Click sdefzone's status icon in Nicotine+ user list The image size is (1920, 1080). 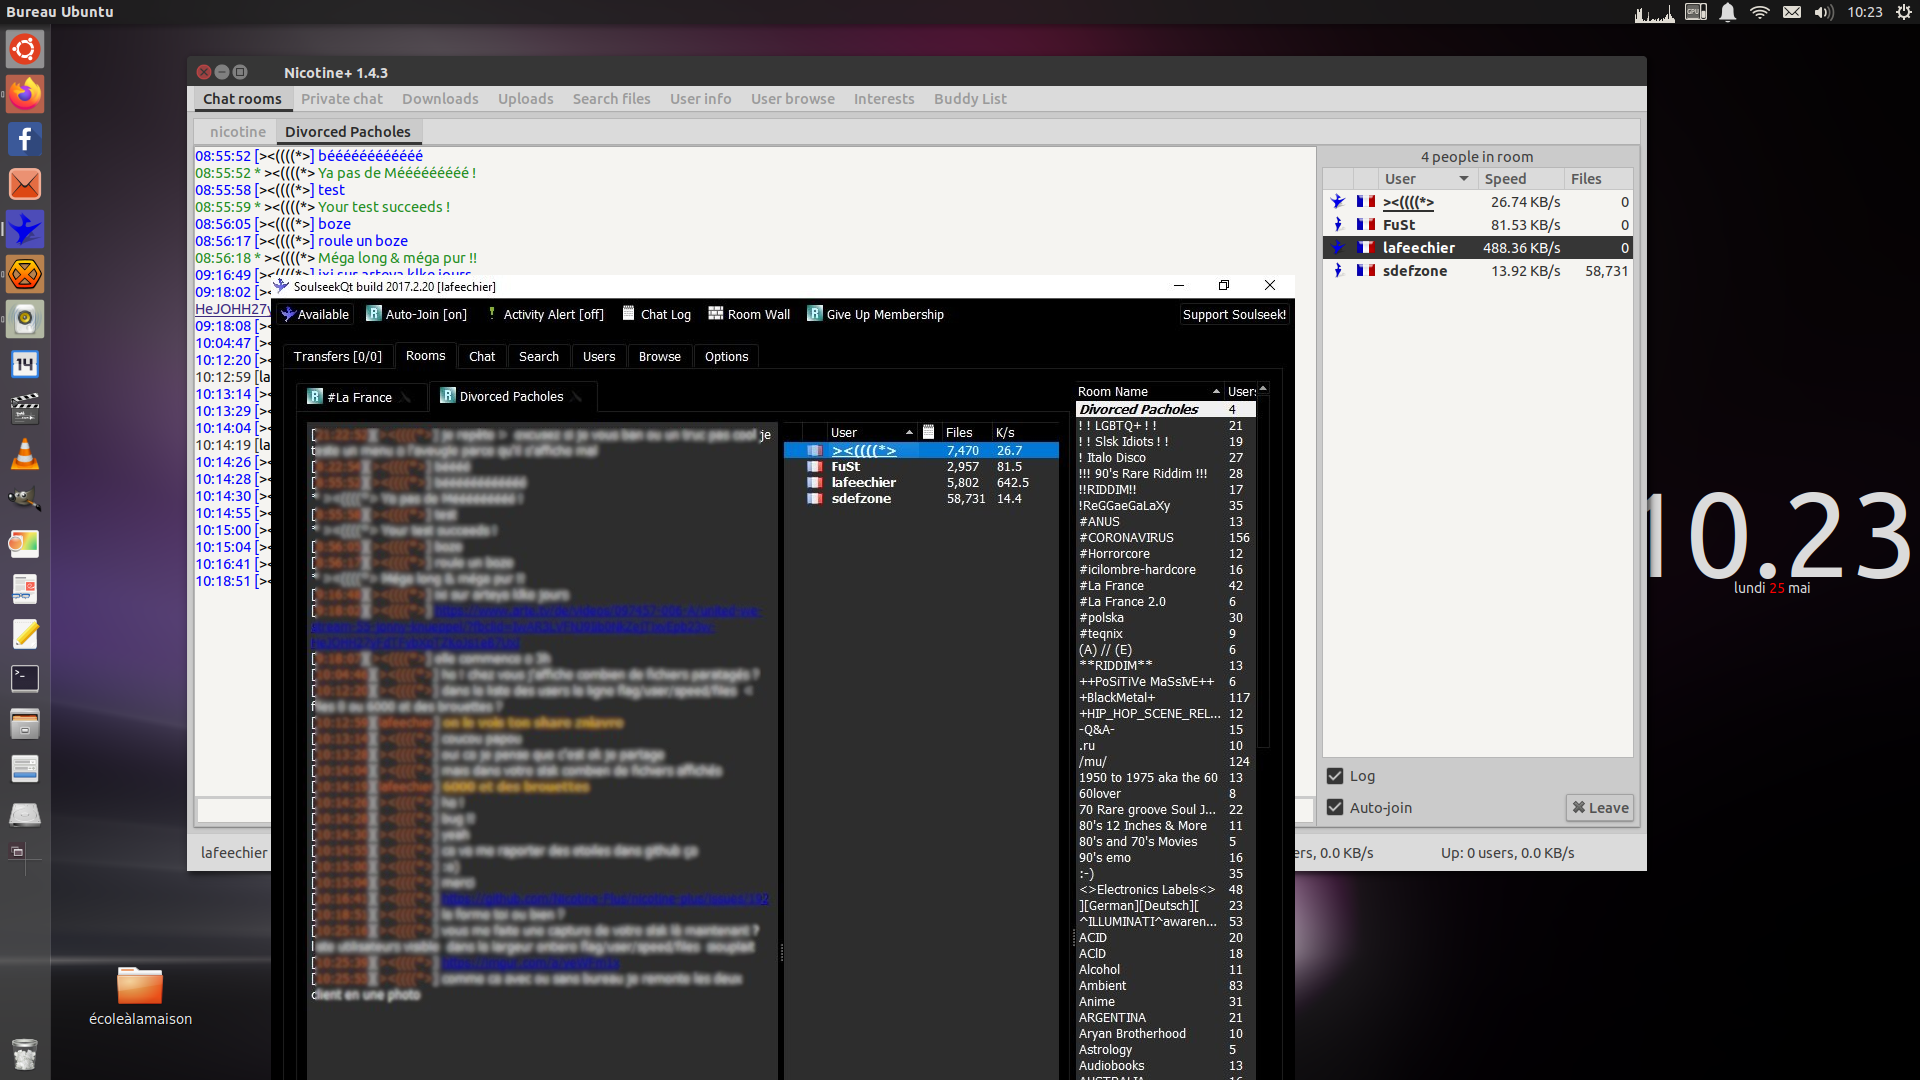pyautogui.click(x=1338, y=271)
